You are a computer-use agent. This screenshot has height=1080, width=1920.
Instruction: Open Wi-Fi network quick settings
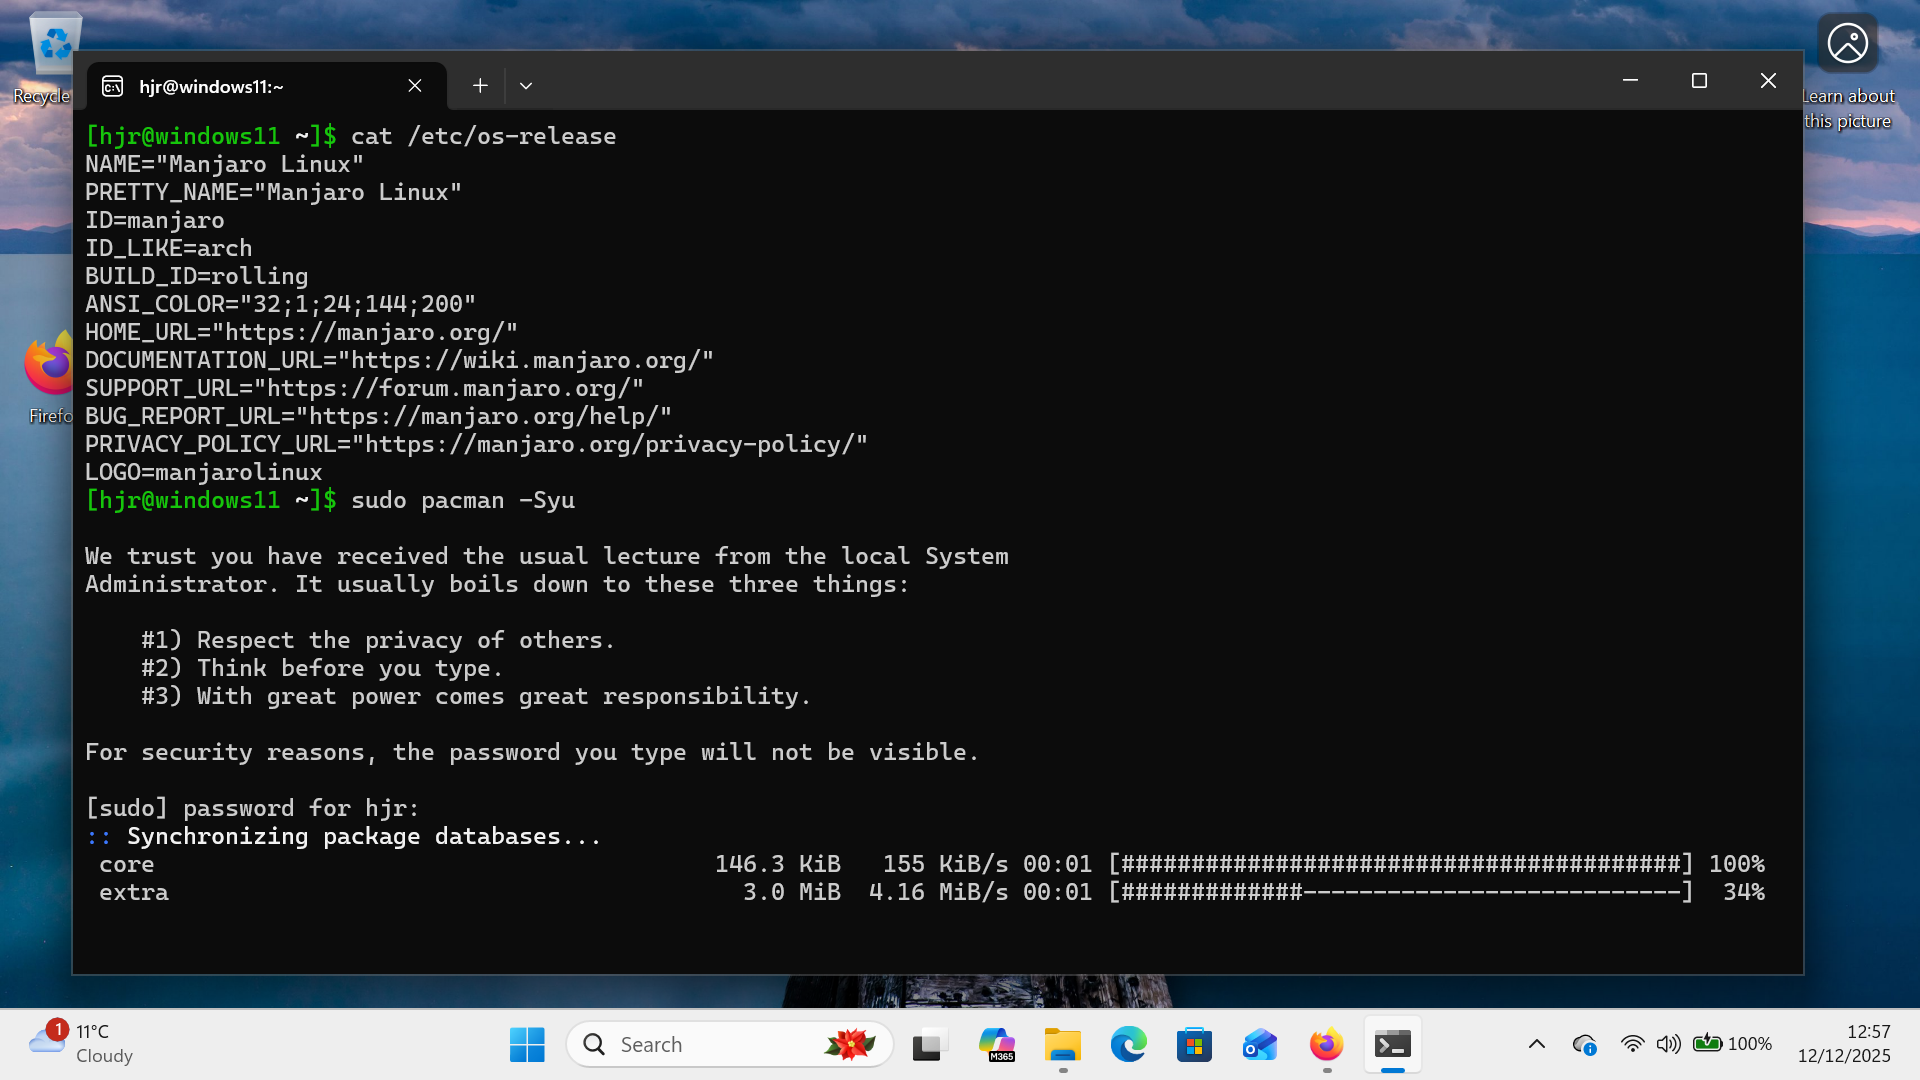pos(1632,1045)
